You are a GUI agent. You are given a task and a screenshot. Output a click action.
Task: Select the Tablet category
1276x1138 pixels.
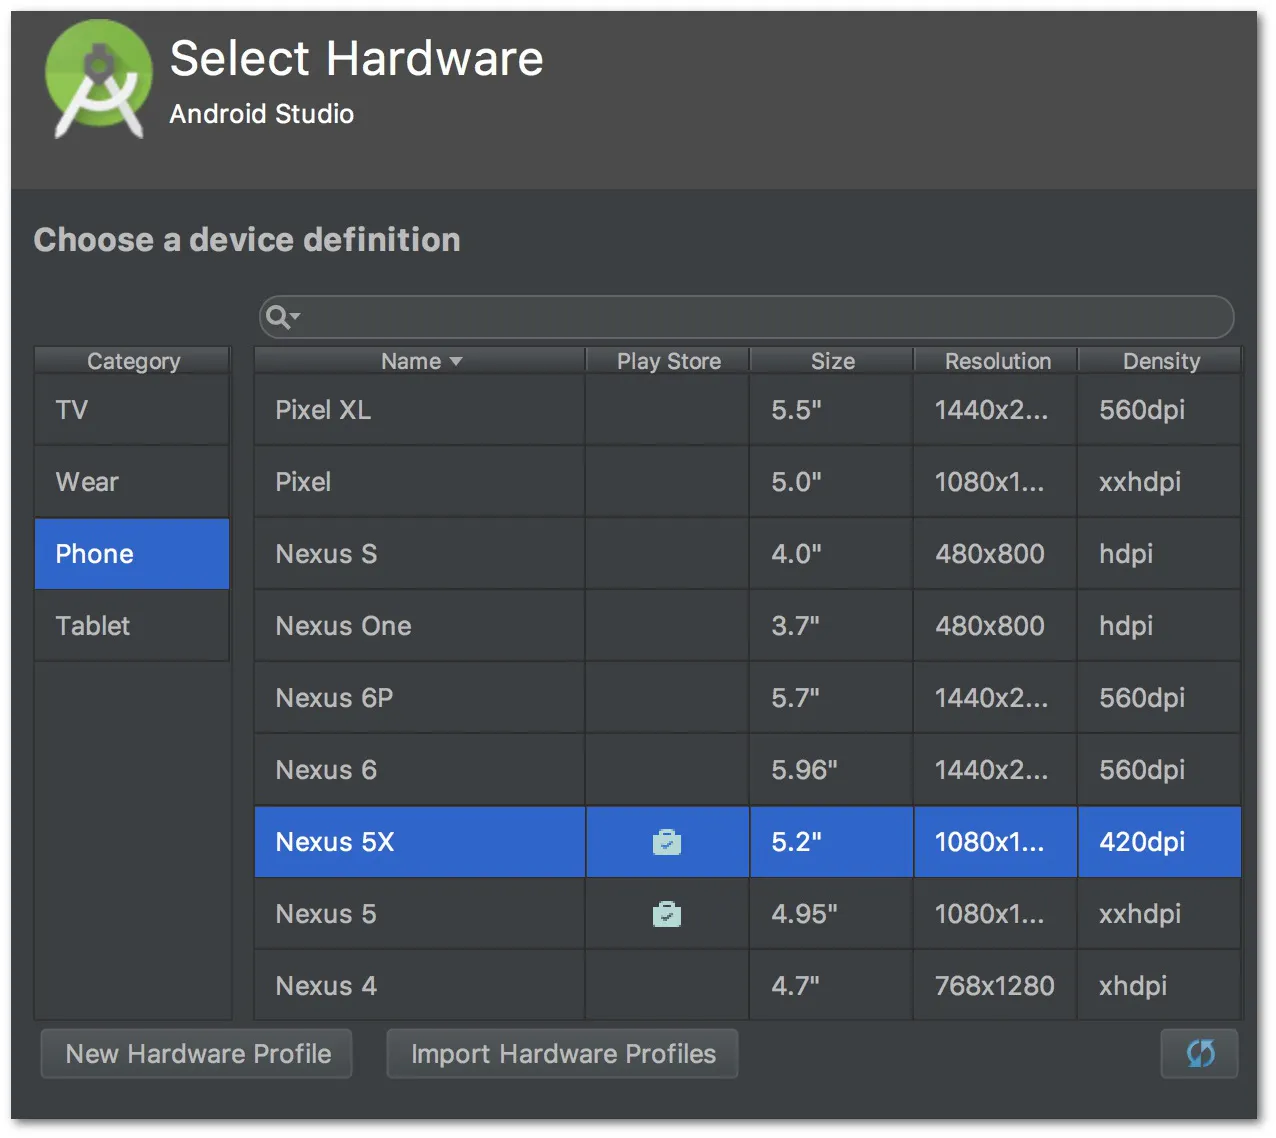pos(132,626)
